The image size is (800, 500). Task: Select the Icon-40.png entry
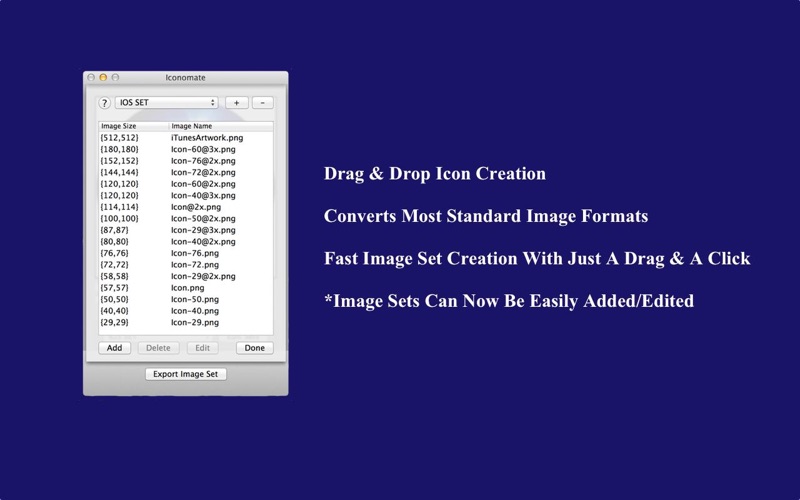click(195, 311)
